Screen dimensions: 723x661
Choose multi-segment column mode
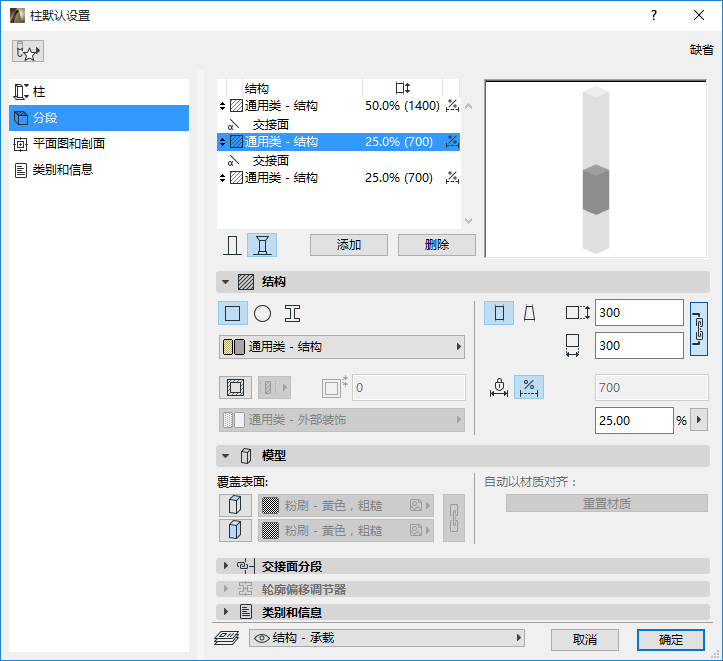(x=262, y=245)
